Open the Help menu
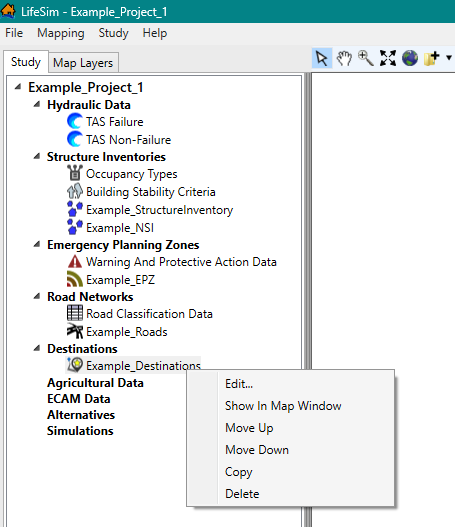The width and height of the screenshot is (455, 527). pyautogui.click(x=155, y=33)
